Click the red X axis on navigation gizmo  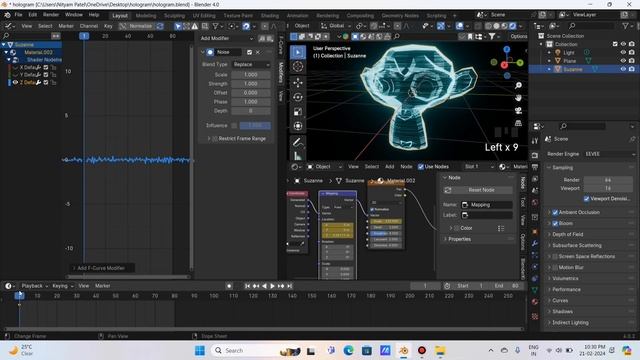(504, 65)
